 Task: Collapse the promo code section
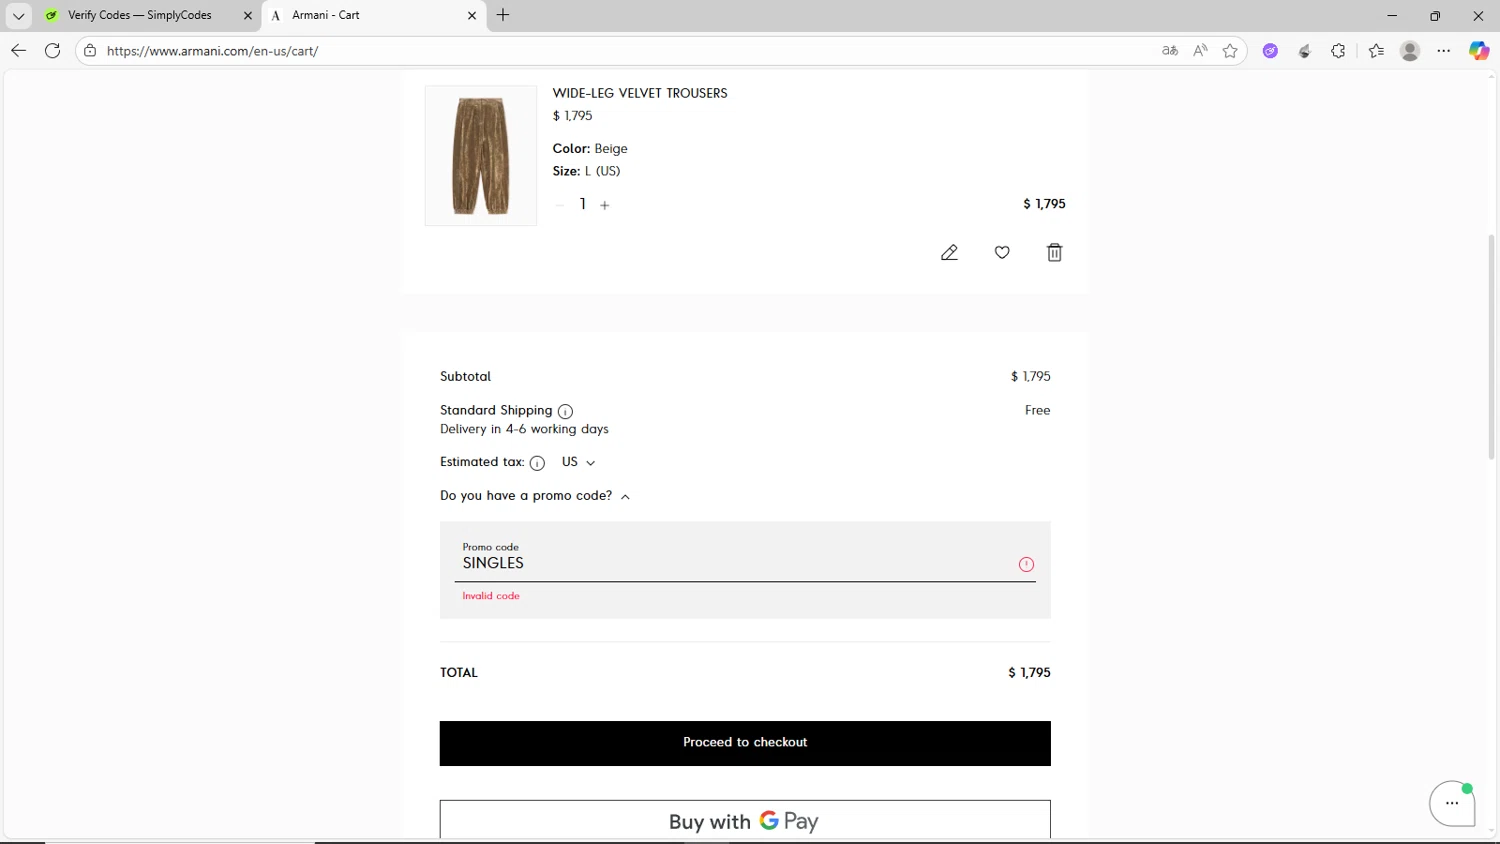point(535,496)
